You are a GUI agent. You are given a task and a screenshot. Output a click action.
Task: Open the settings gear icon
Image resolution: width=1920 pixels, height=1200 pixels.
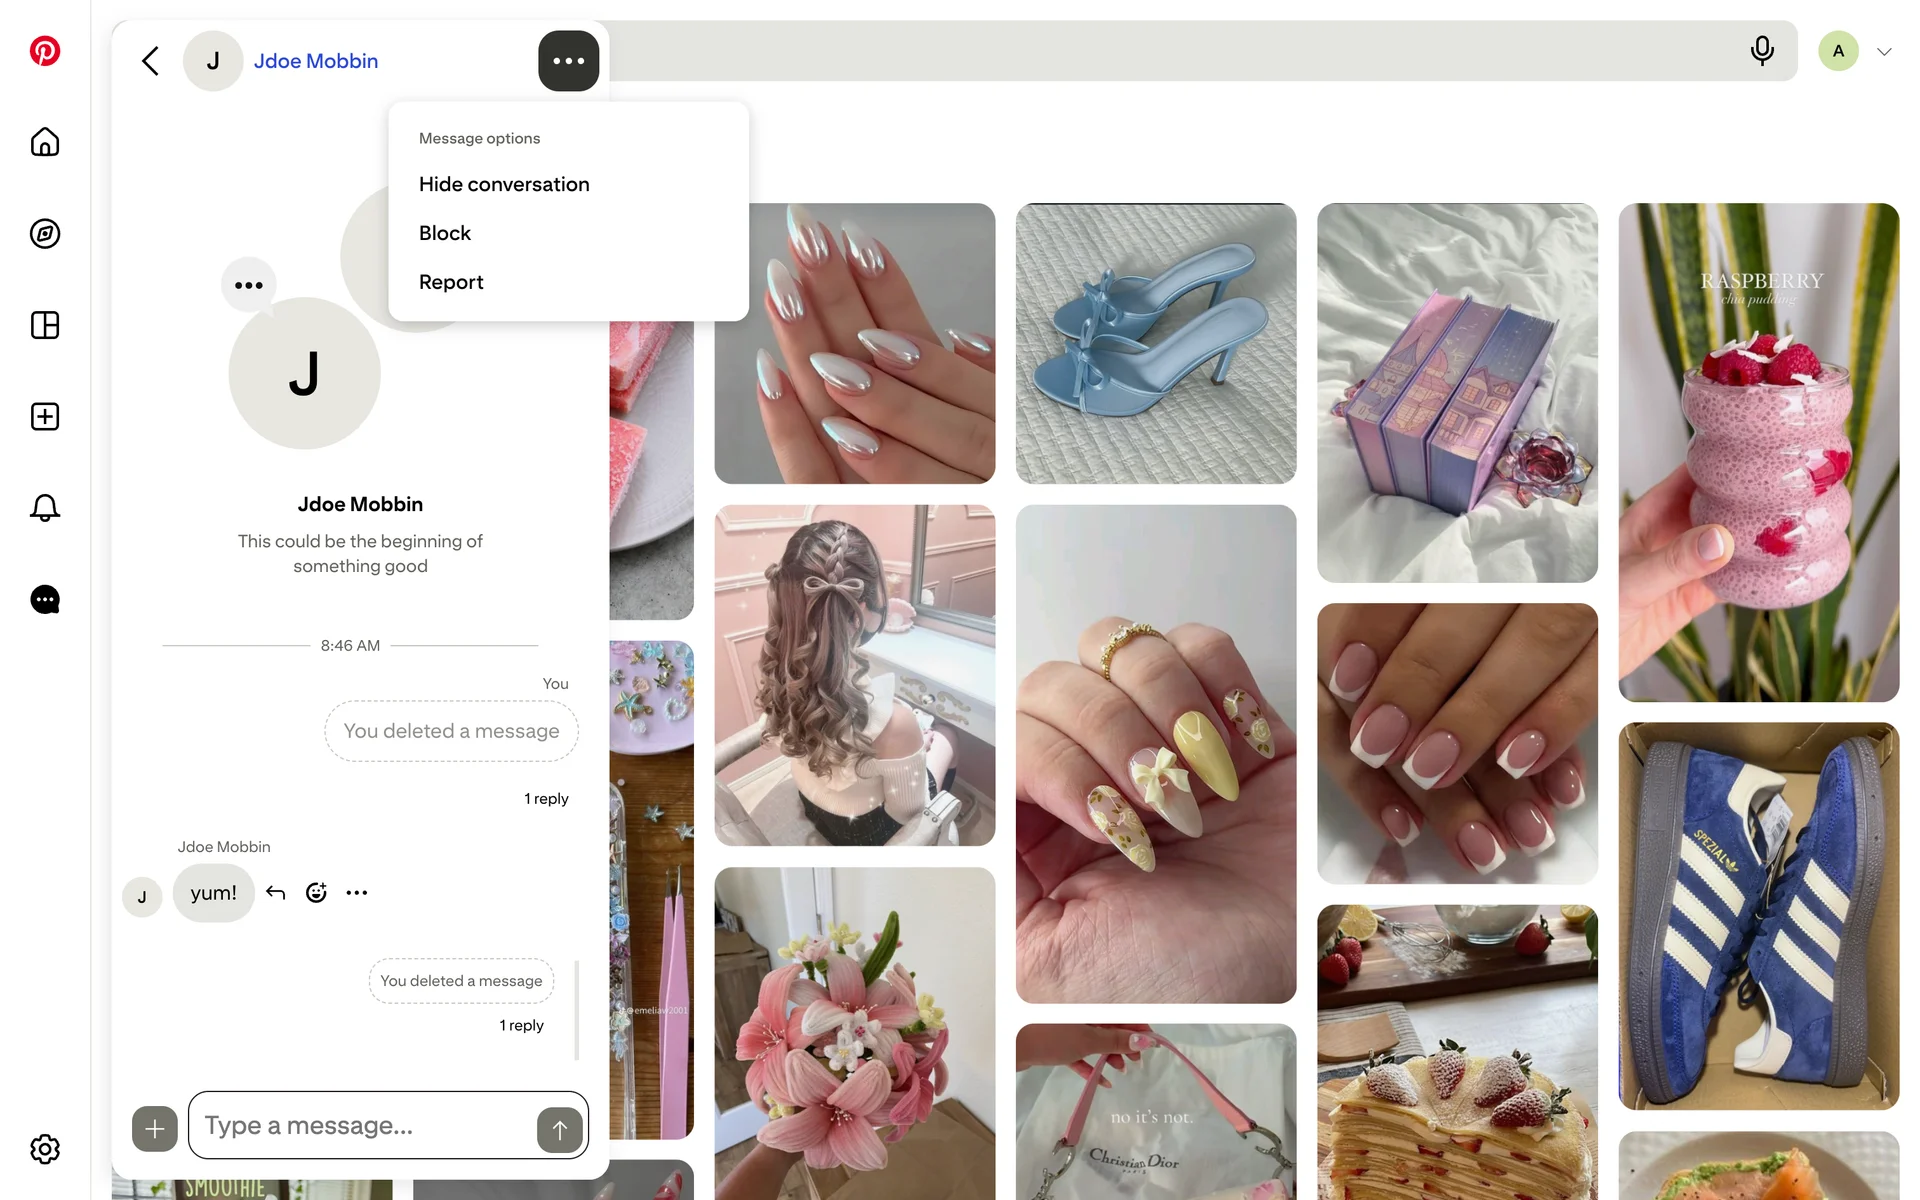(45, 1149)
